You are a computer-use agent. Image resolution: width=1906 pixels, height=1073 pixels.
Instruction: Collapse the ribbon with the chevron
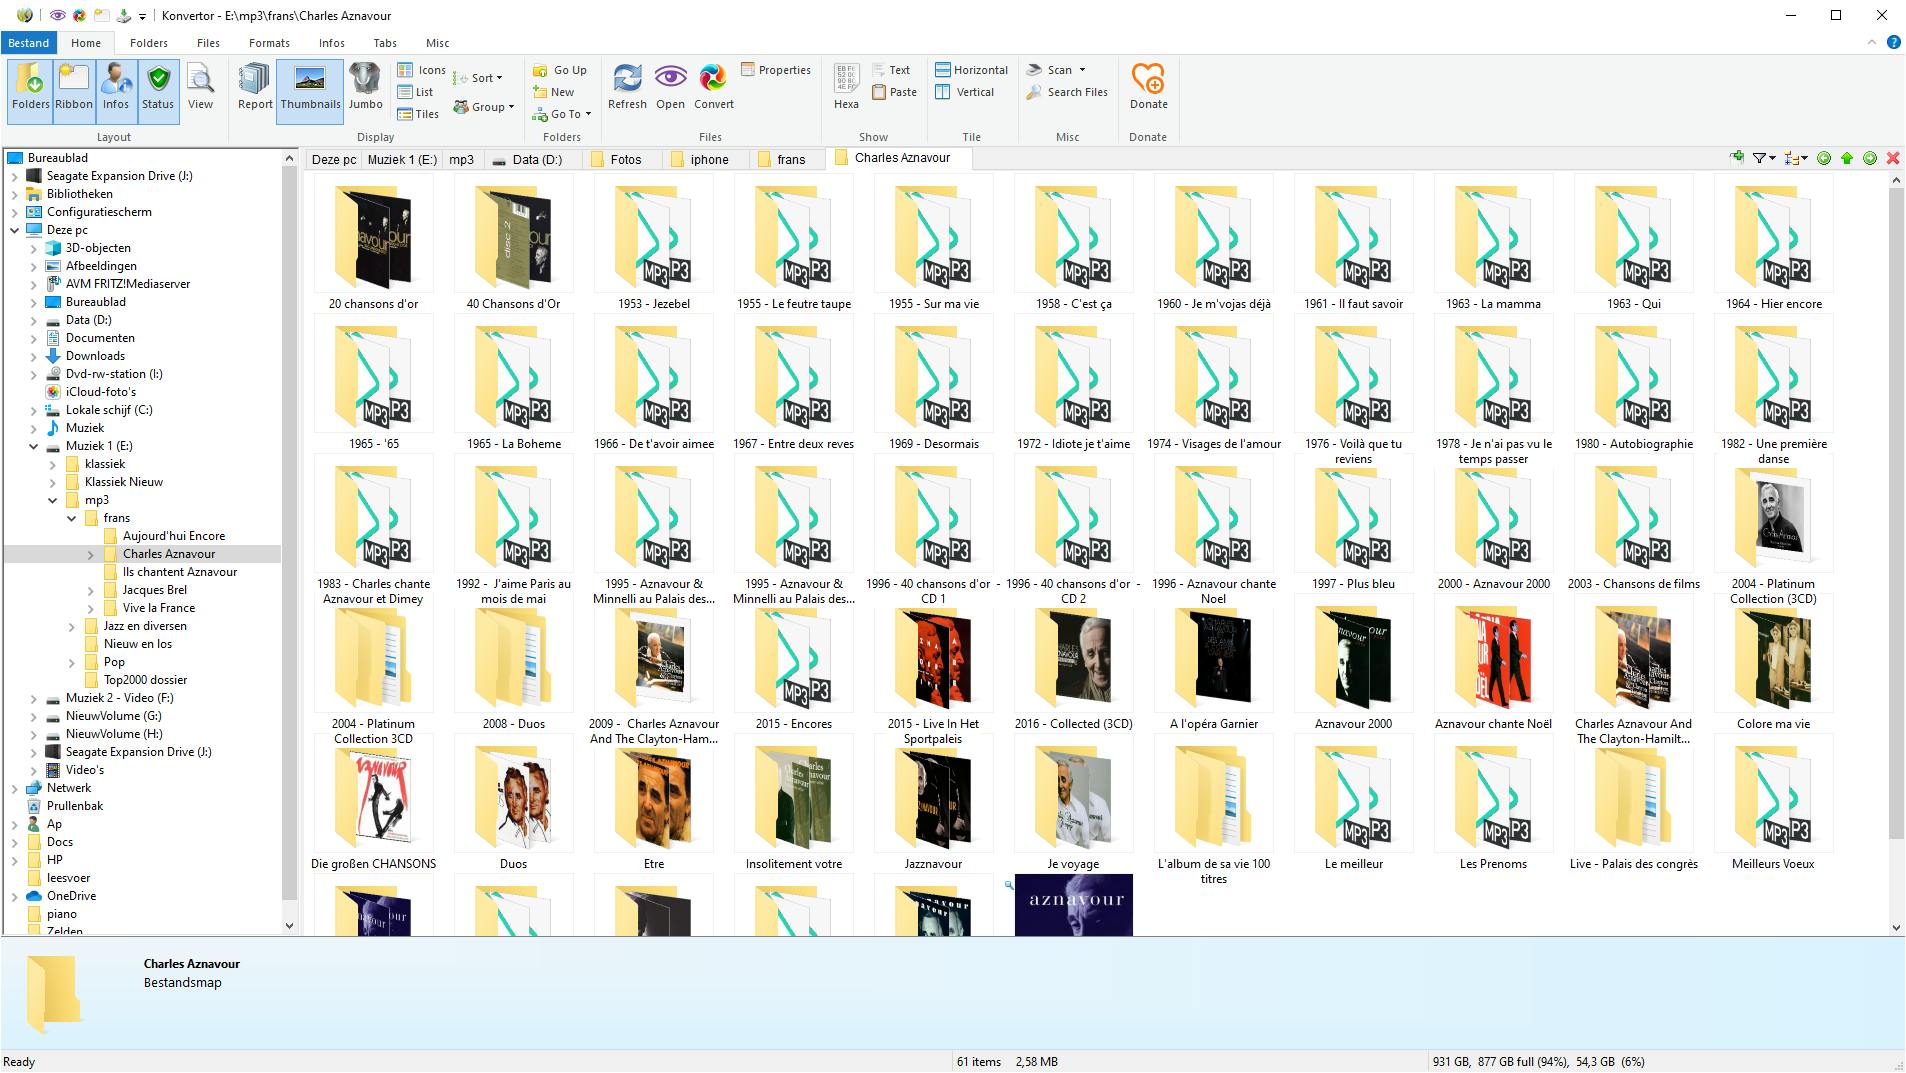[1872, 42]
